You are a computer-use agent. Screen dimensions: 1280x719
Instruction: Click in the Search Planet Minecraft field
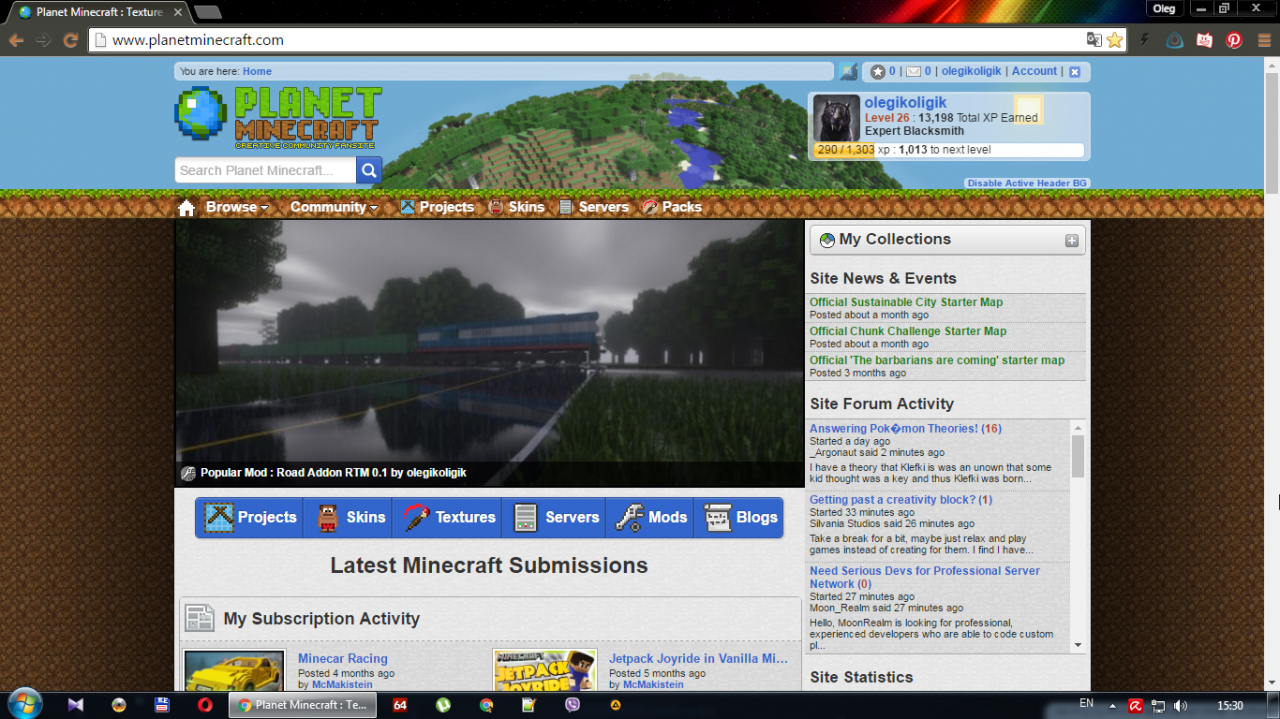click(265, 170)
